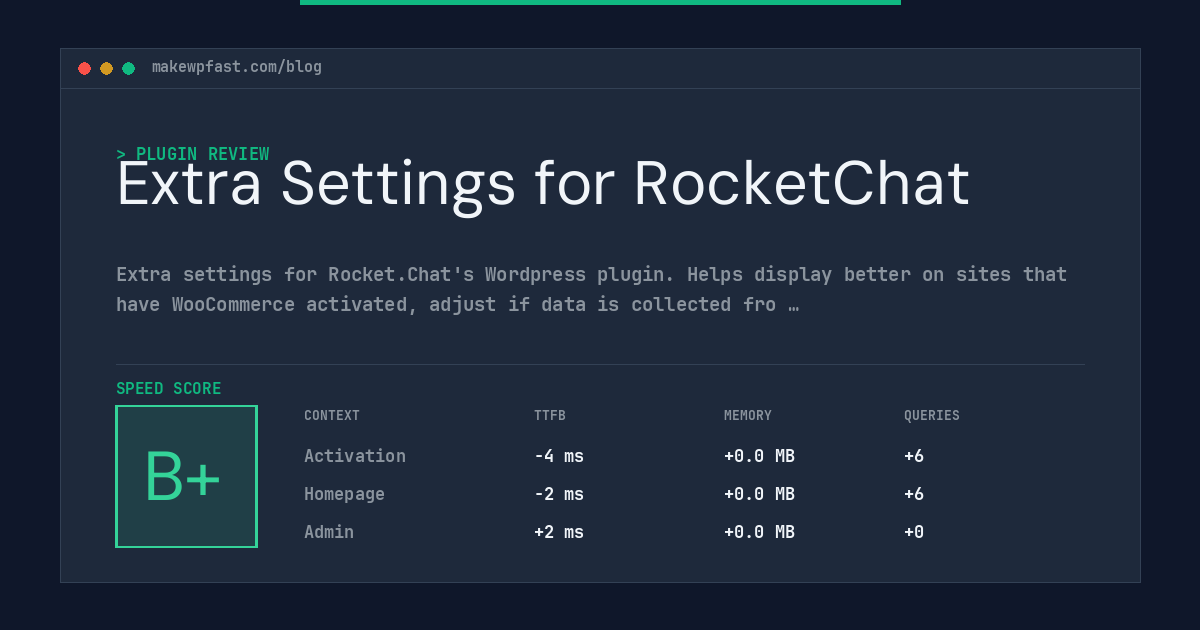1200x630 pixels.
Task: Click the yellow window dot
Action: click(x=106, y=68)
